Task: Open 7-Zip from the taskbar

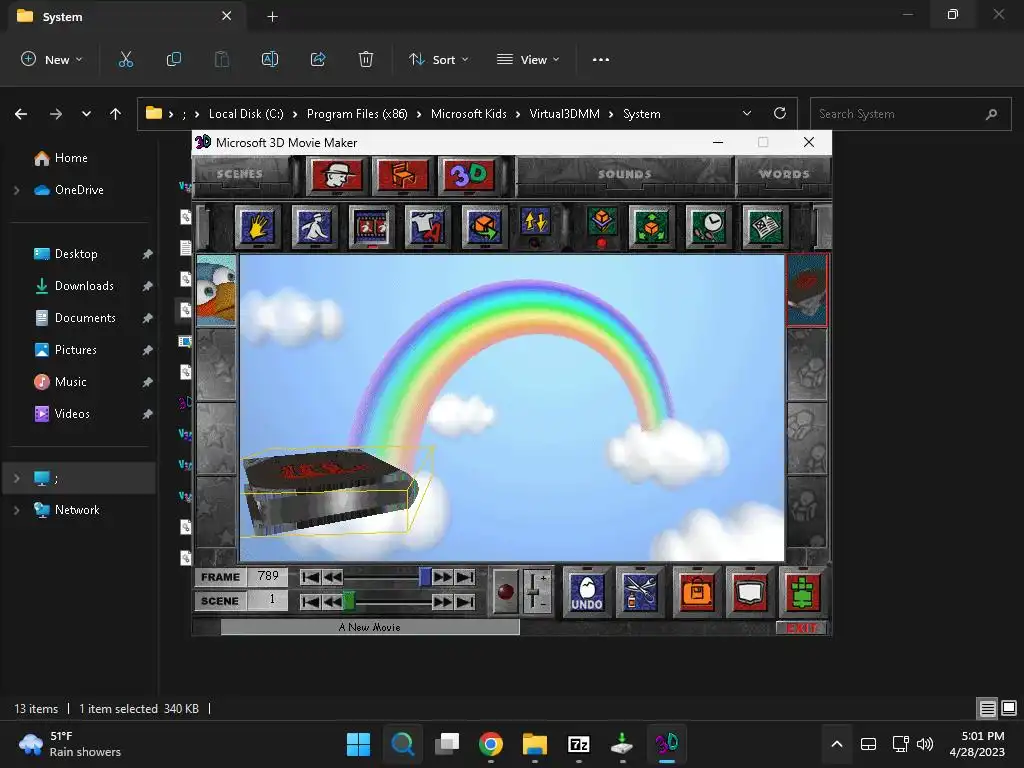Action: [579, 744]
